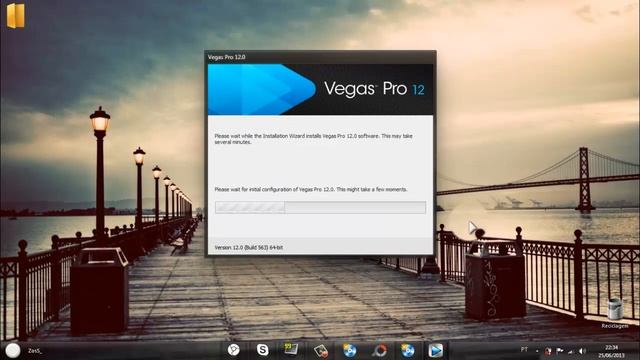Click the 'Please wait for initial configuration' message

click(x=311, y=189)
